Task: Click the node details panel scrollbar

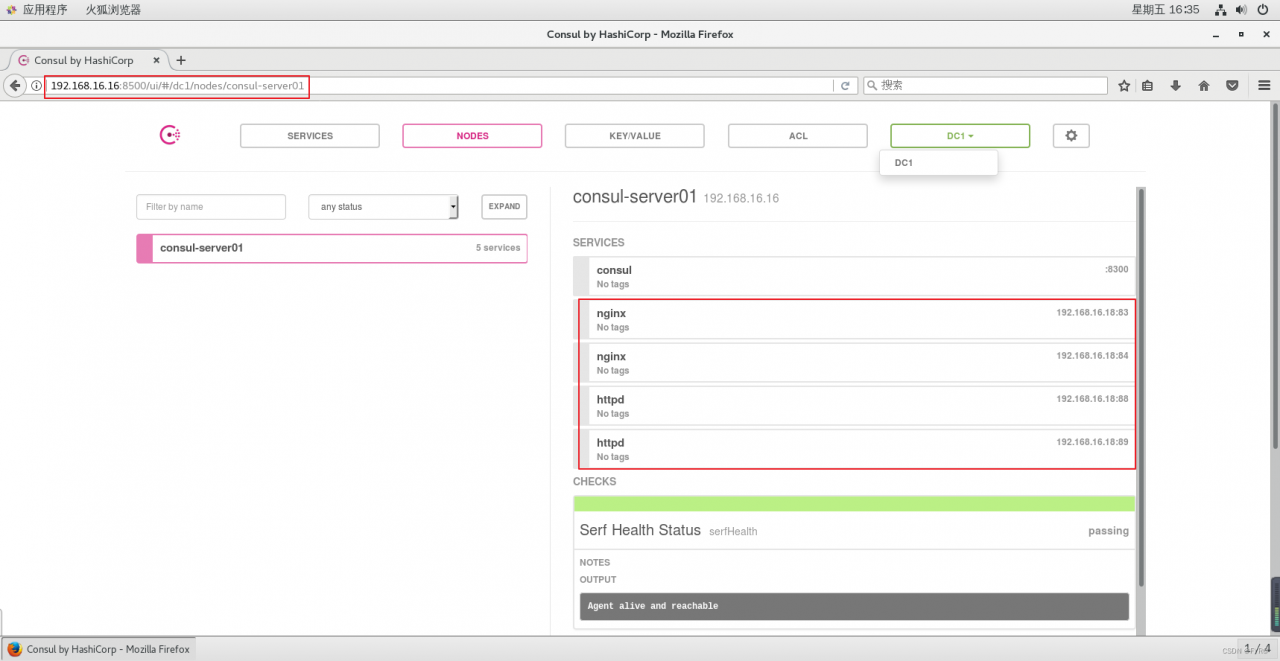Action: (x=1141, y=390)
